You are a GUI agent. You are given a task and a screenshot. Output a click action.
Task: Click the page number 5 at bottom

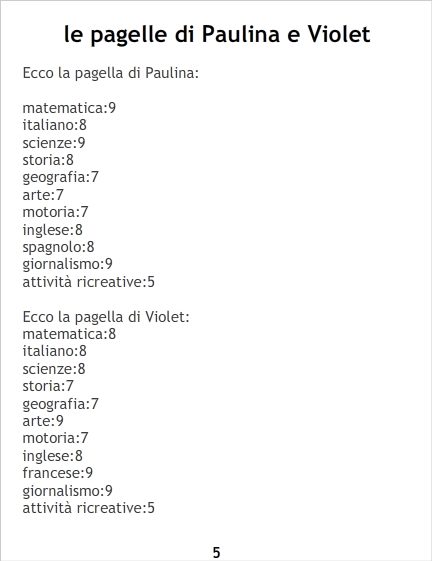[217, 553]
